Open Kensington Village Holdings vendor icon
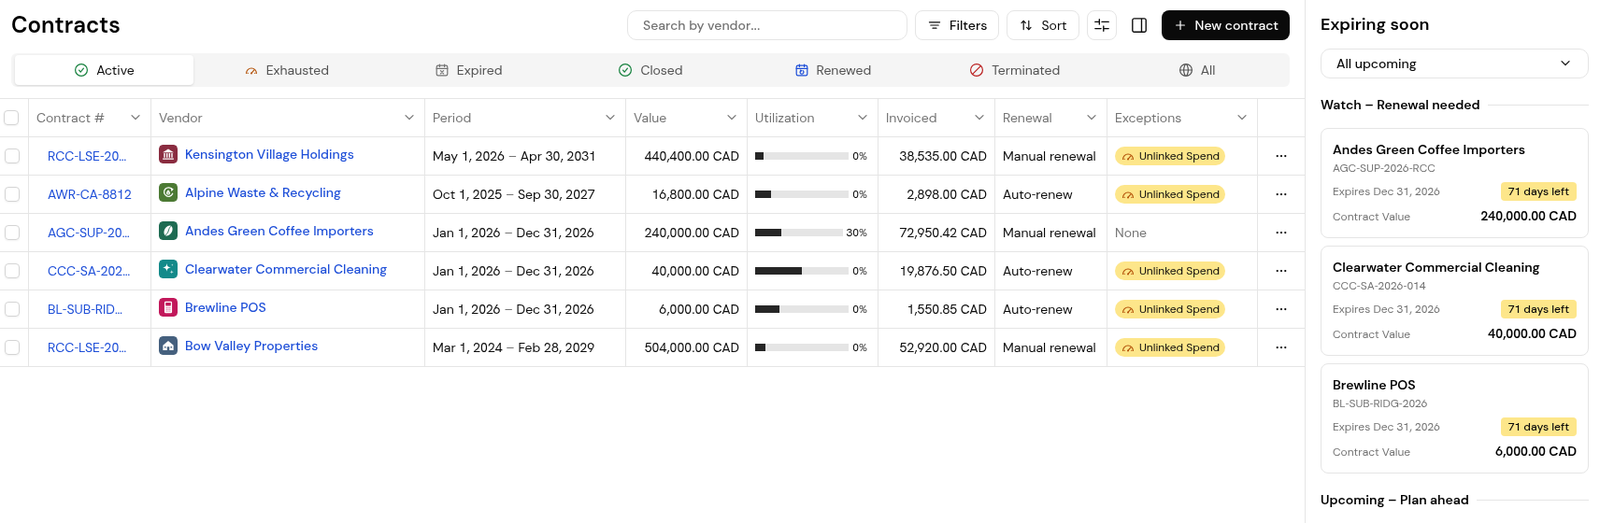The image size is (1600, 523). tap(168, 155)
